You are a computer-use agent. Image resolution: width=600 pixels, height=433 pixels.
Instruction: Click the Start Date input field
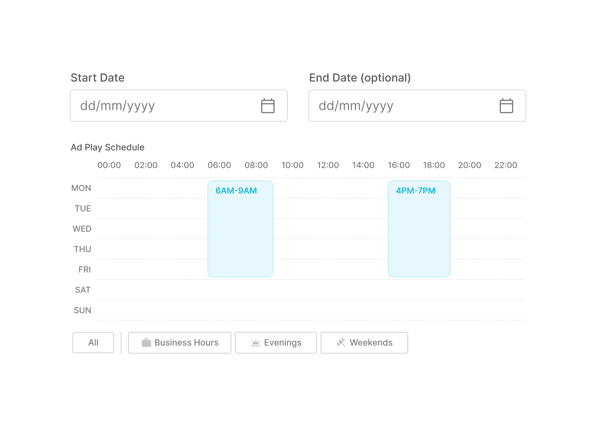tap(165, 106)
